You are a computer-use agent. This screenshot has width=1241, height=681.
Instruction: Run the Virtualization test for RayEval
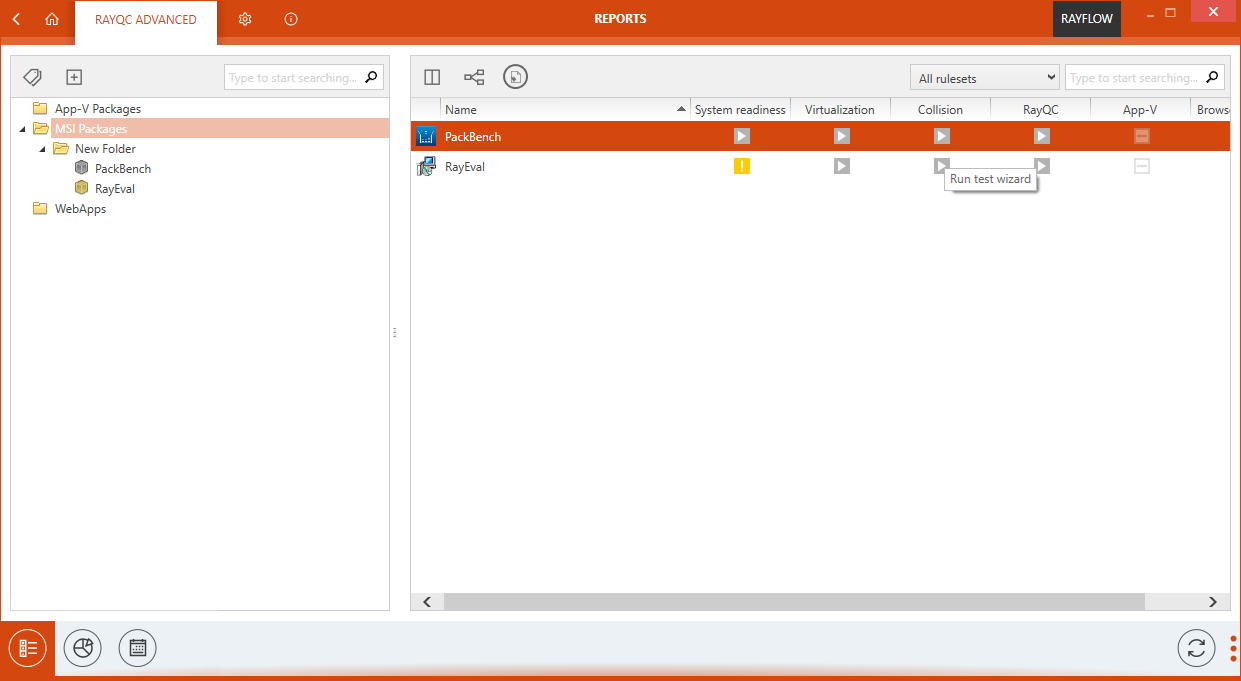click(841, 166)
